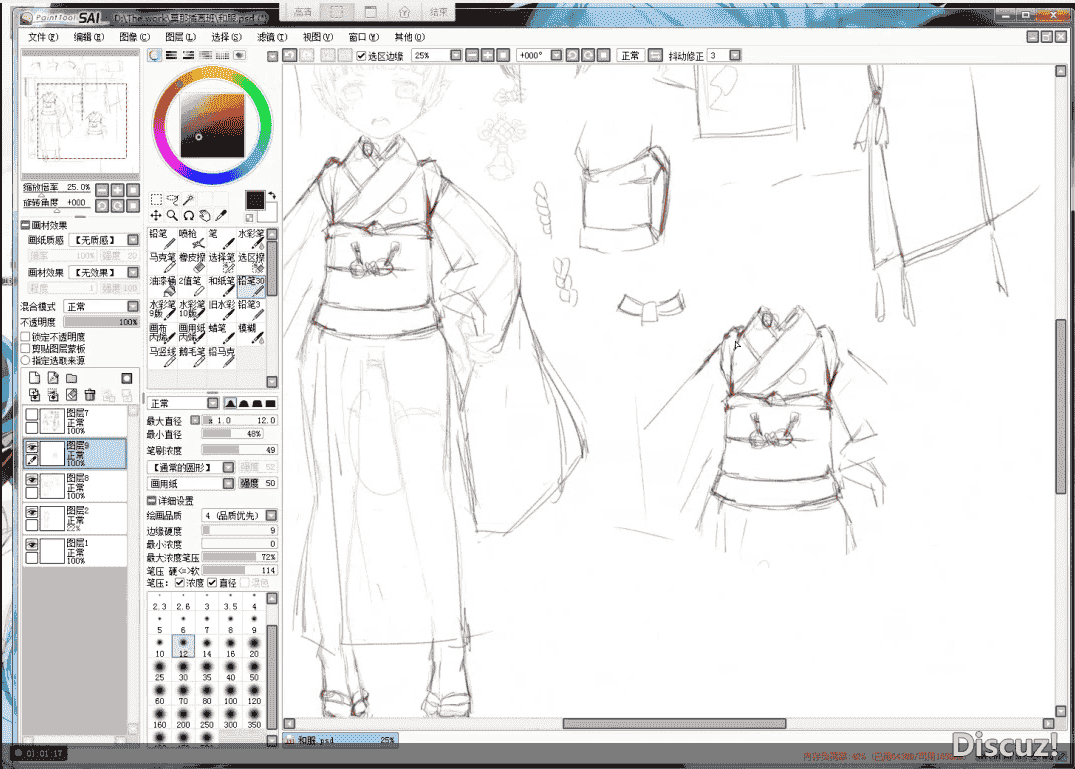Create a new layer folder
This screenshot has height=769, width=1075.
[71, 378]
